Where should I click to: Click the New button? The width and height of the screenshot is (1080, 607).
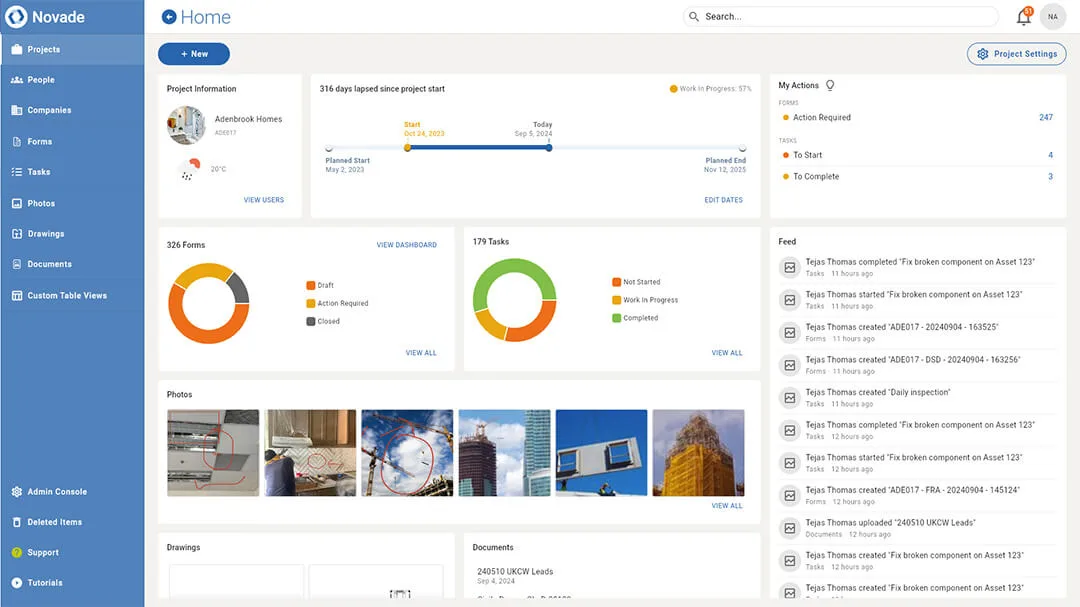[194, 54]
